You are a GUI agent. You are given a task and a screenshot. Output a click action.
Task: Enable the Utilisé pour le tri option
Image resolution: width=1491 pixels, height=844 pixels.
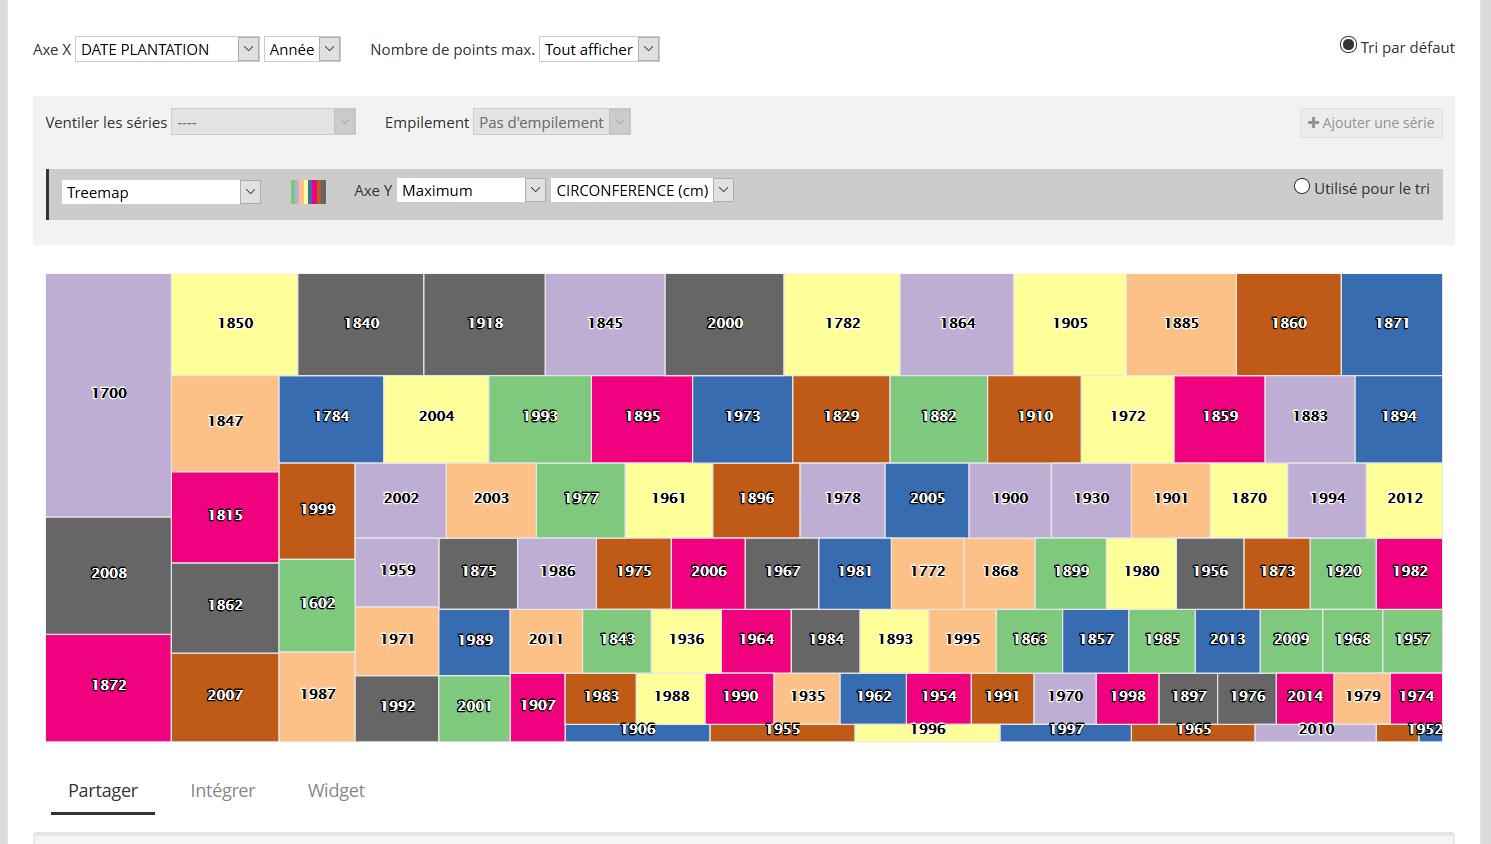point(1302,187)
